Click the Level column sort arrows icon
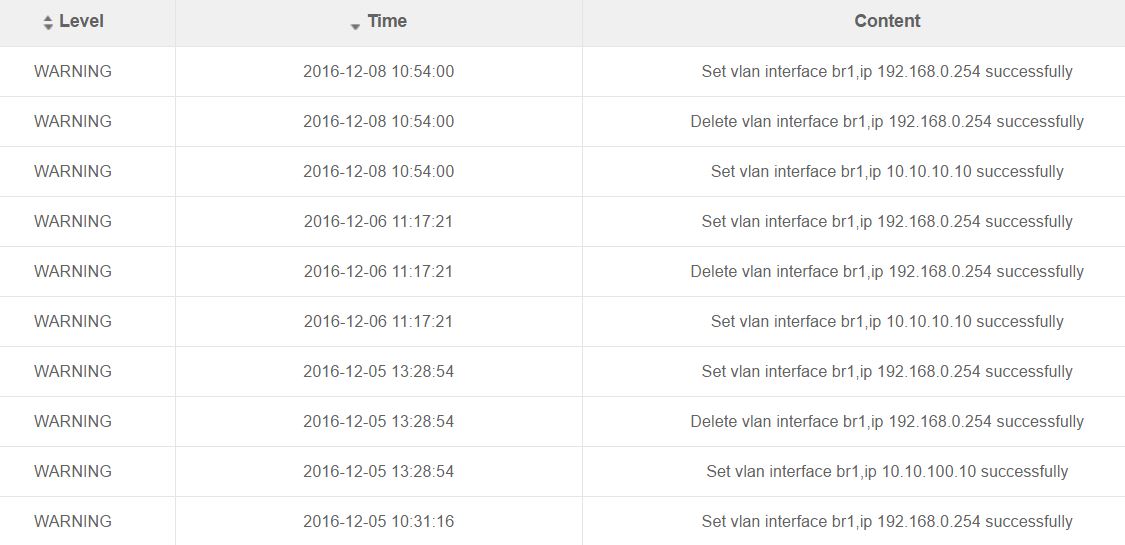The image size is (1125, 545). [x=48, y=23]
